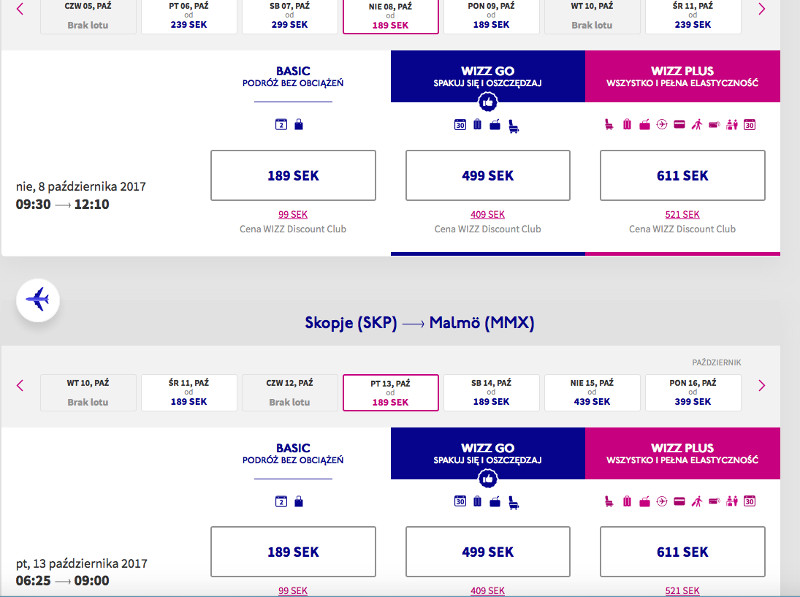
Task: Click Wizz Plus two-passengers icon, 13 października flight
Action: (732, 502)
